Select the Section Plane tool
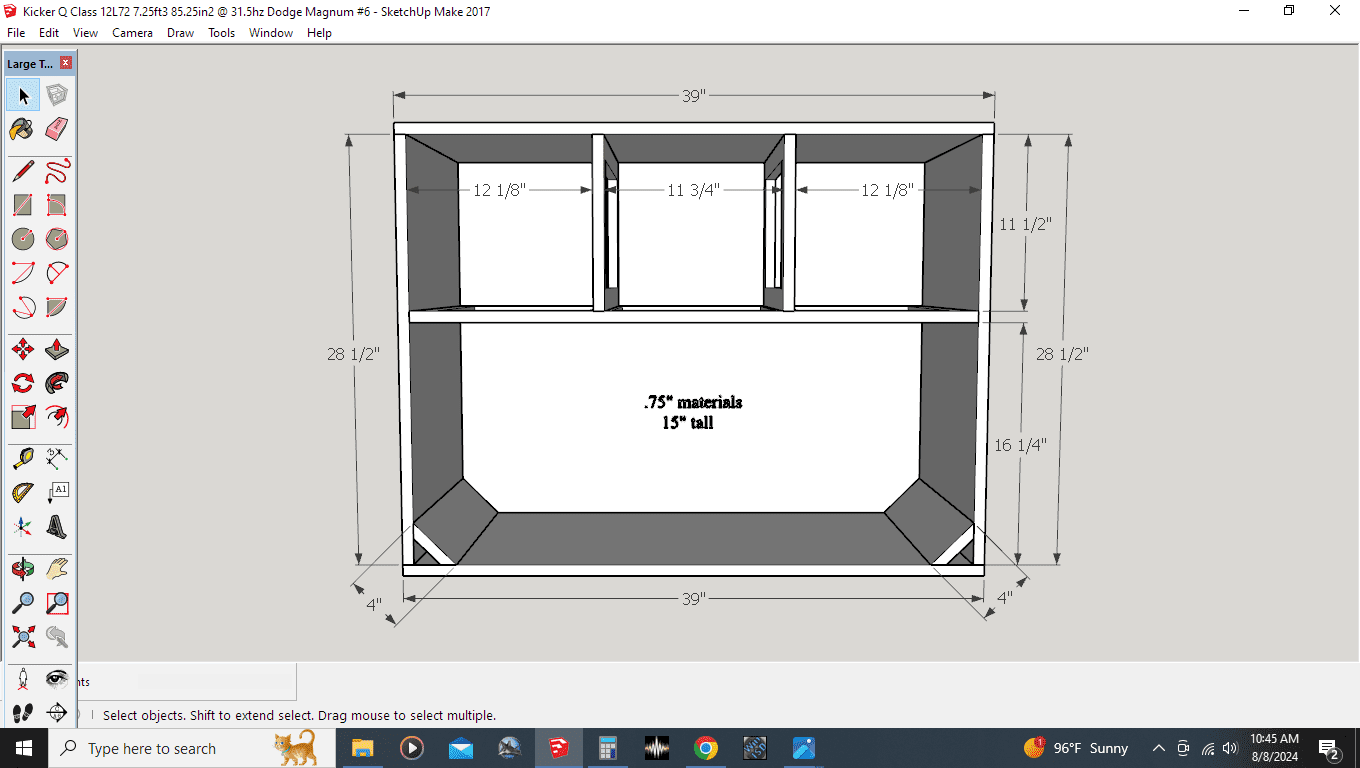This screenshot has width=1360, height=768. pyautogui.click(x=57, y=713)
